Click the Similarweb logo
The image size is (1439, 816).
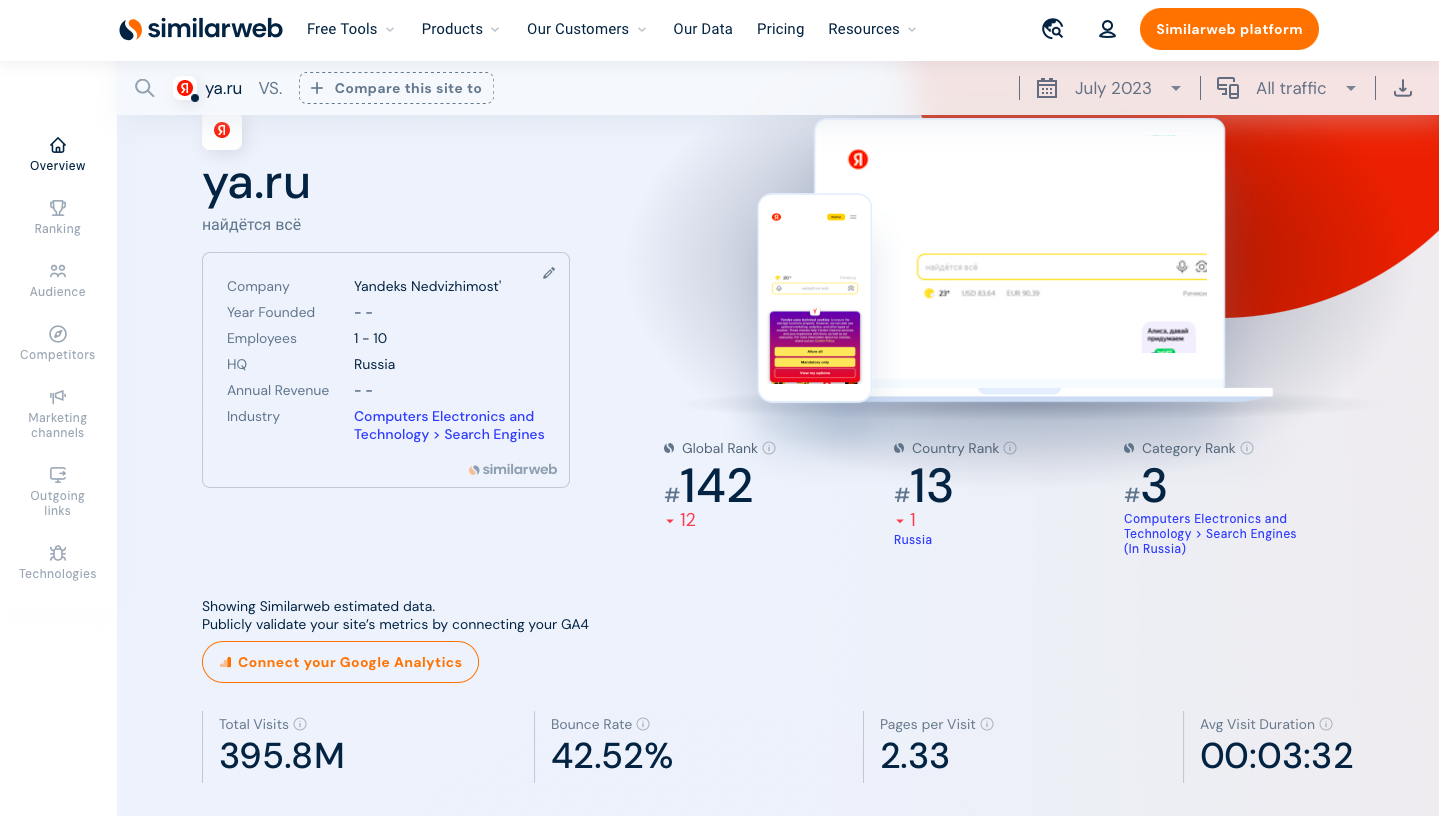(x=201, y=29)
